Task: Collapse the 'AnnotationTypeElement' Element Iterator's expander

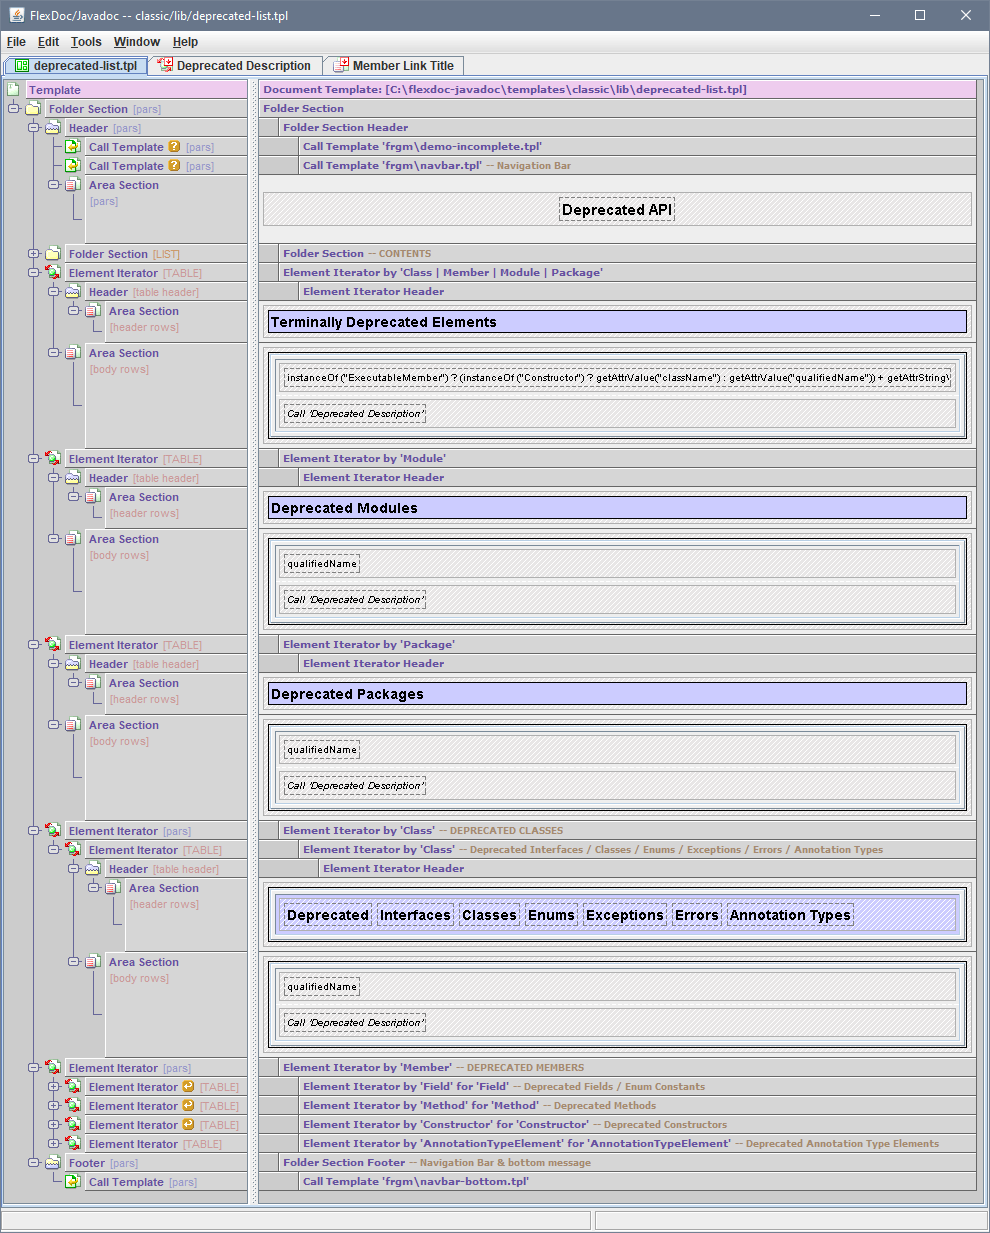Action: tap(54, 1144)
